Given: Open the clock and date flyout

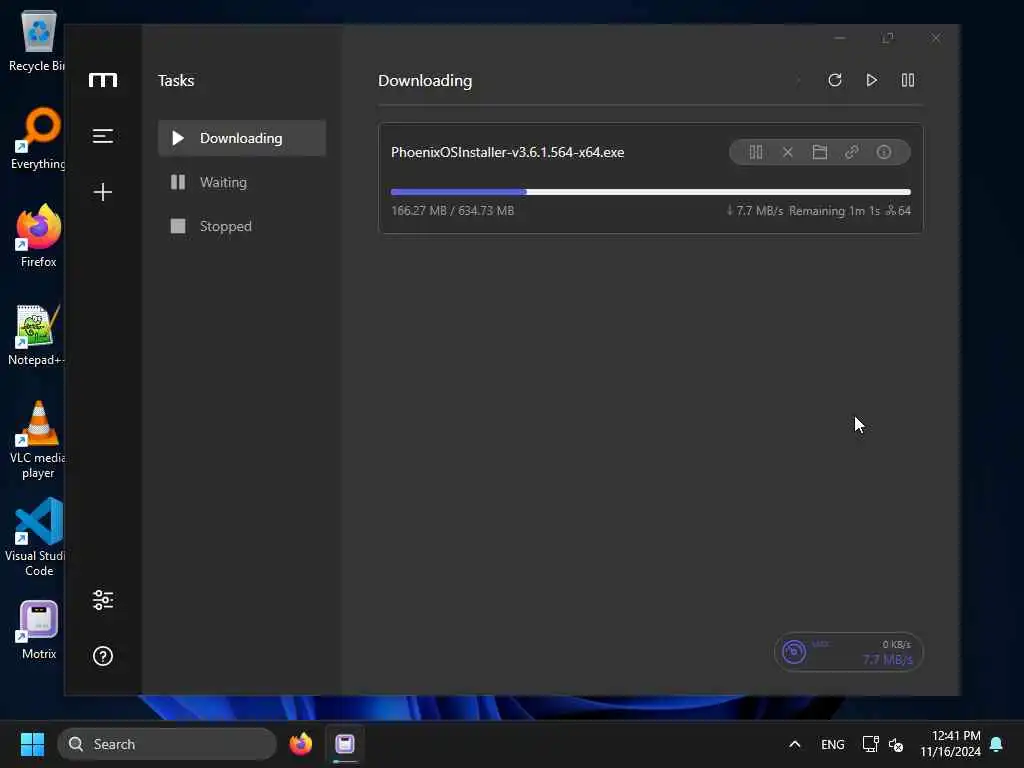Looking at the screenshot, I should point(950,744).
